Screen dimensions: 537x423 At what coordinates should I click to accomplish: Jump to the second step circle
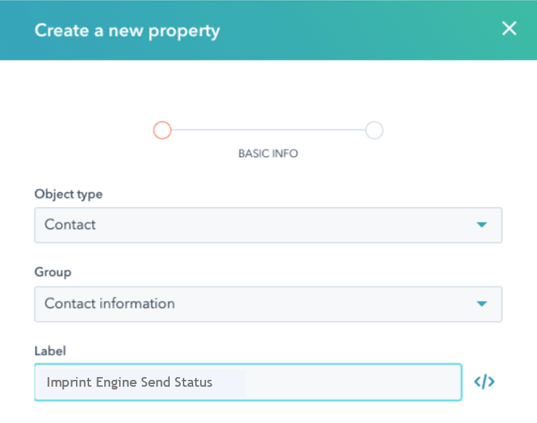click(374, 130)
